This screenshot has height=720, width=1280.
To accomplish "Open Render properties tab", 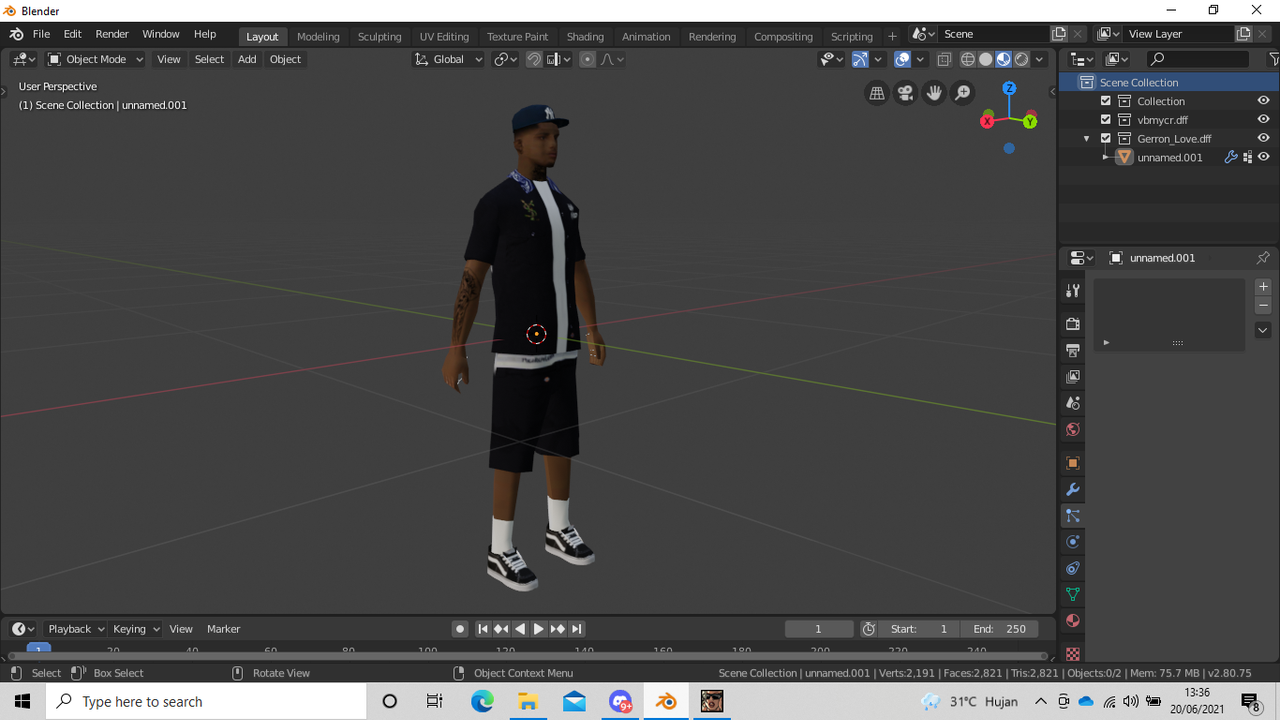I will pos(1073,324).
